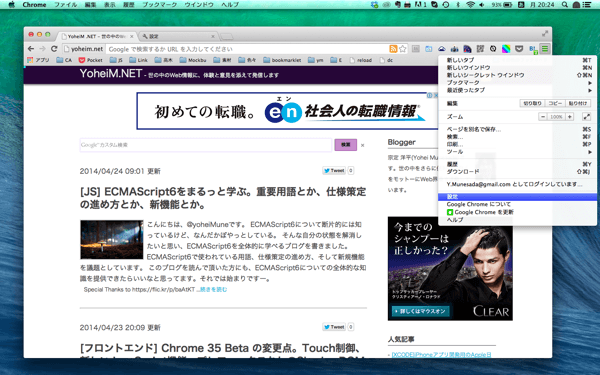Open the Pocket bookmark in bookmarks bar

pos(91,60)
